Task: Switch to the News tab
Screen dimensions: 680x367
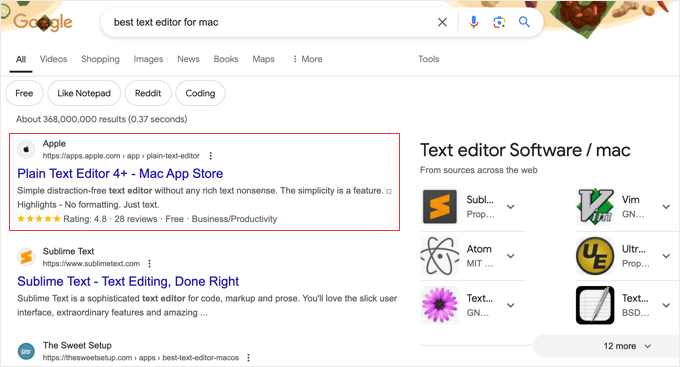Action: point(188,59)
